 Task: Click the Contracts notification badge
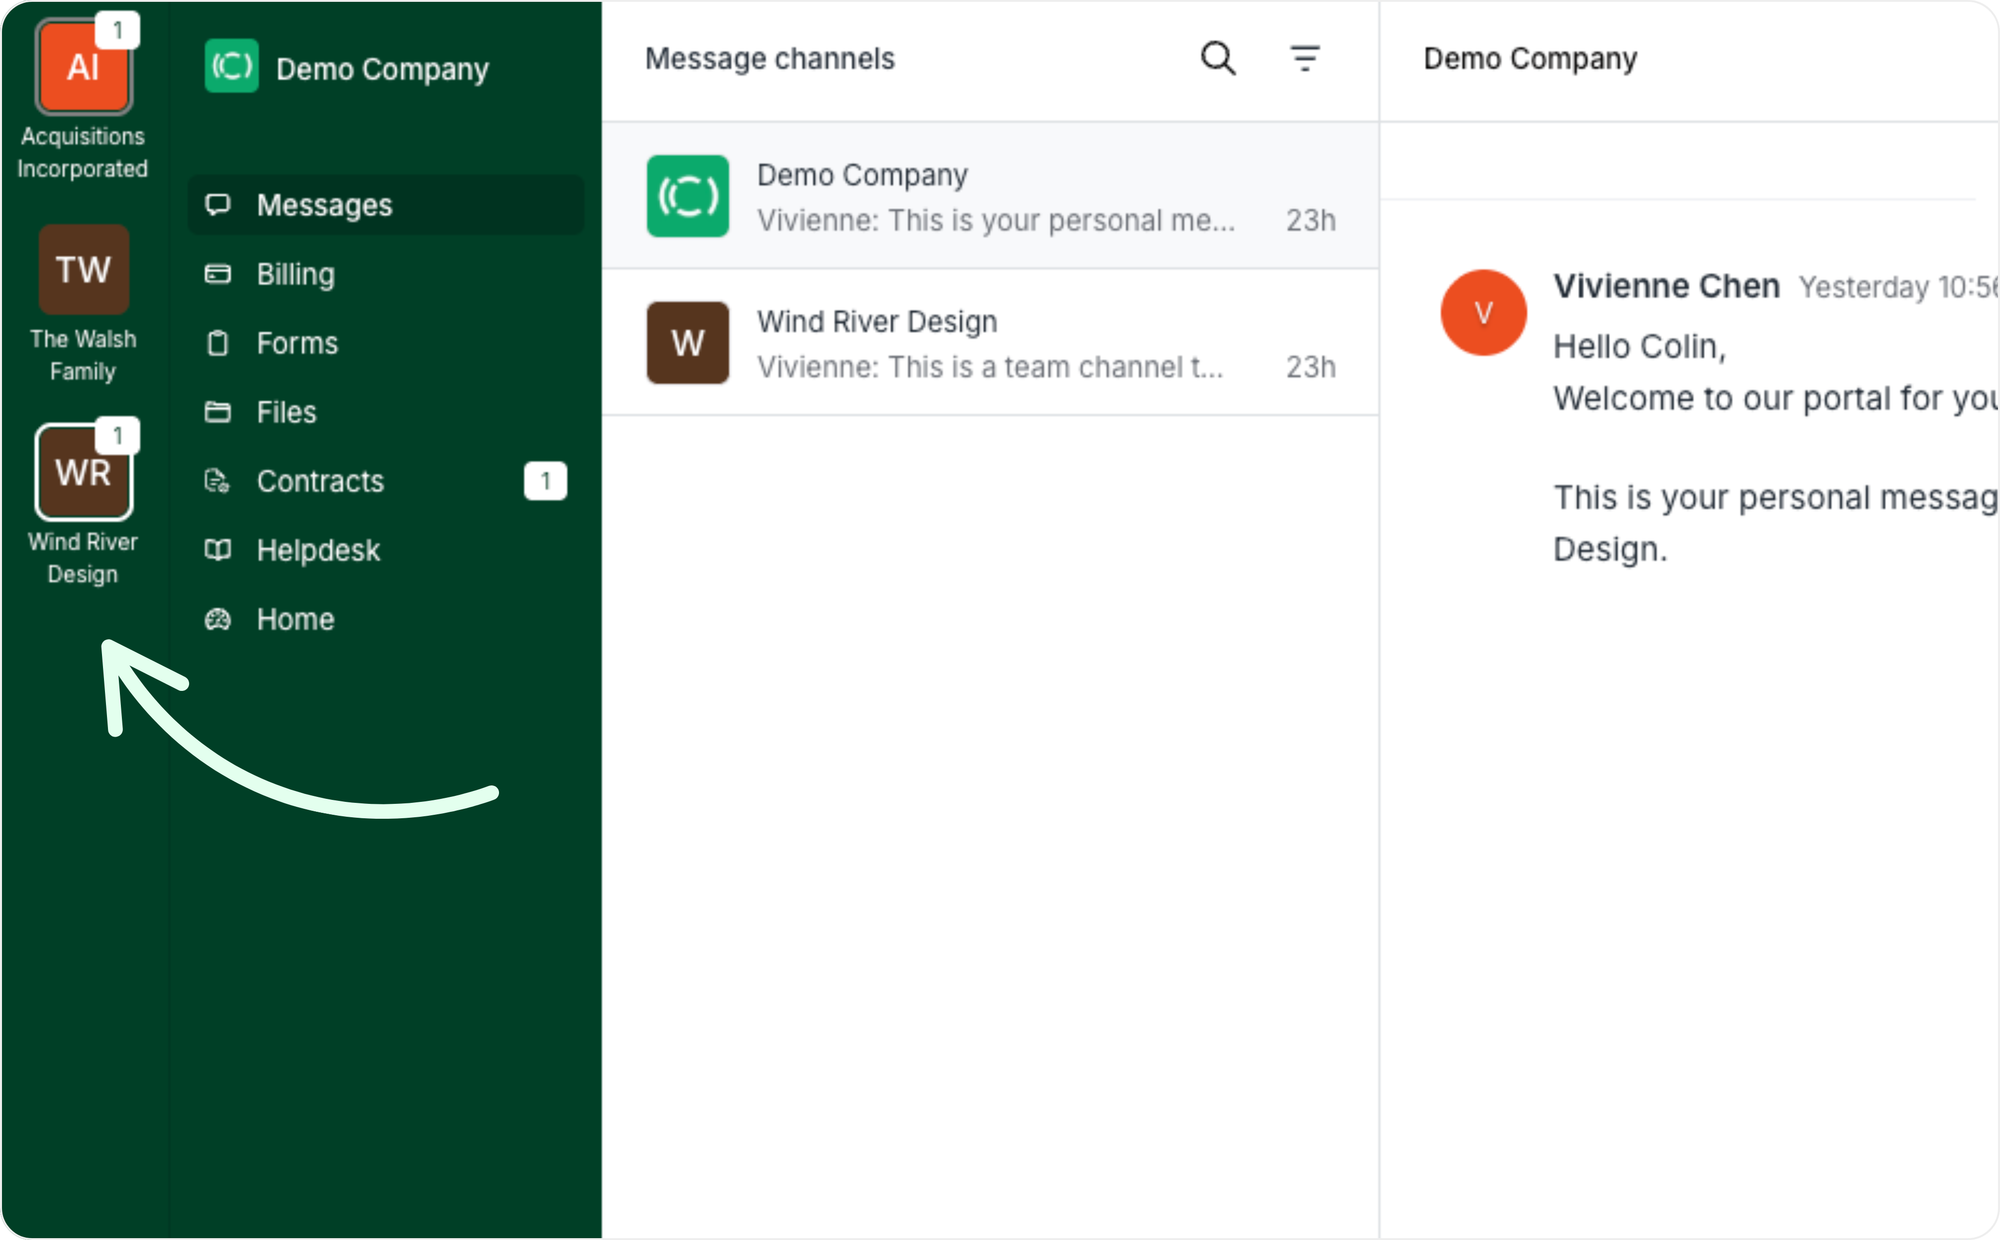click(545, 481)
